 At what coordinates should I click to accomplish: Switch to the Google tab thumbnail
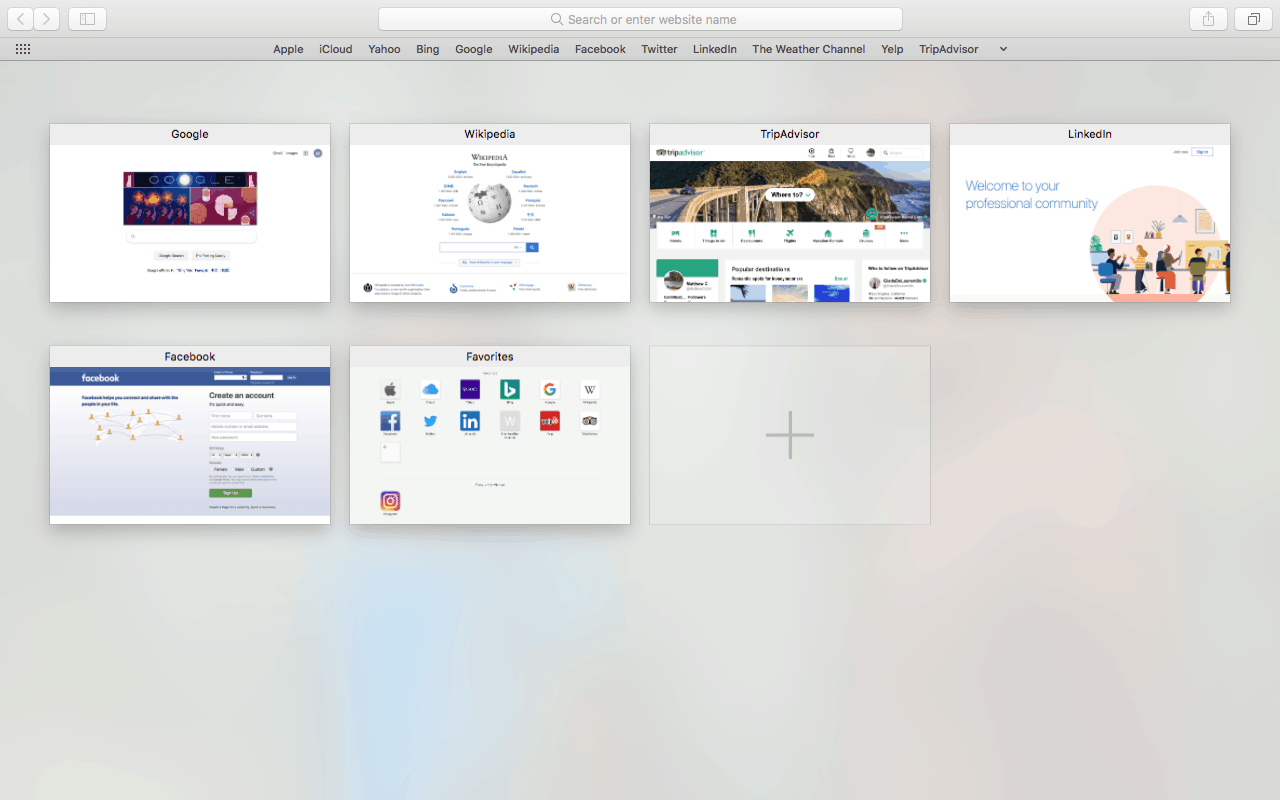pos(189,213)
